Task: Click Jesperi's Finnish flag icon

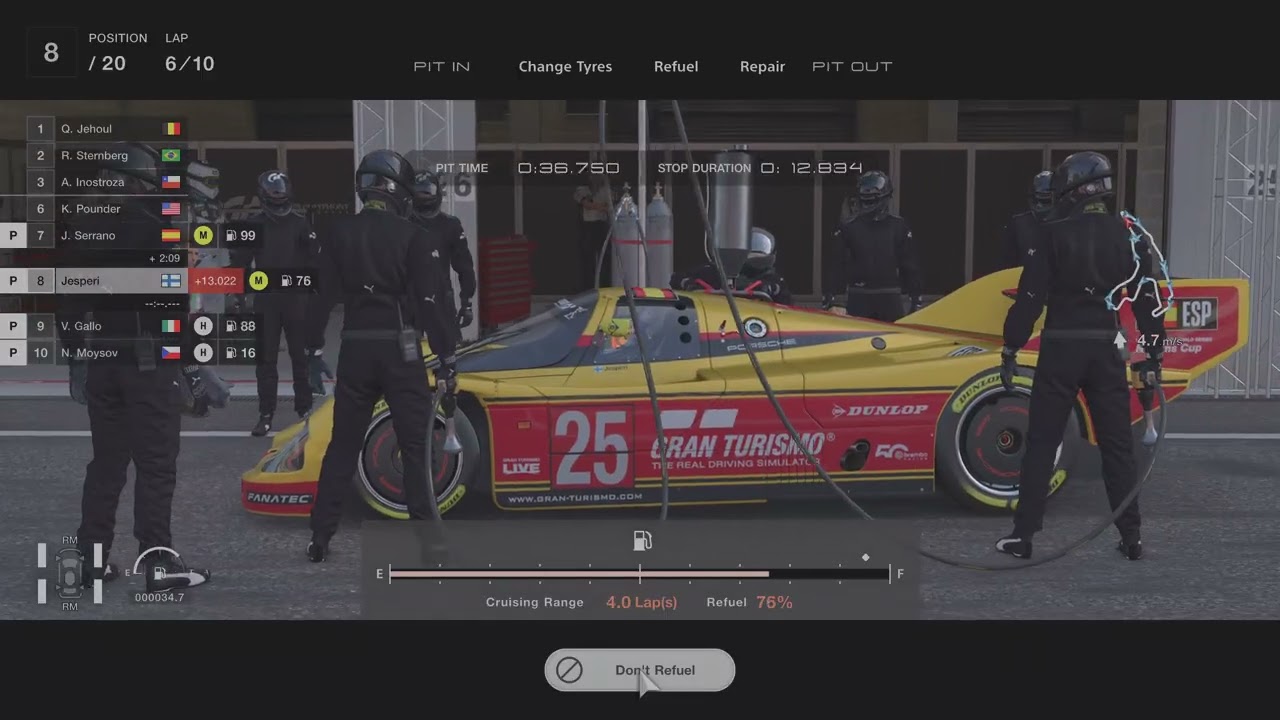Action: pos(172,281)
